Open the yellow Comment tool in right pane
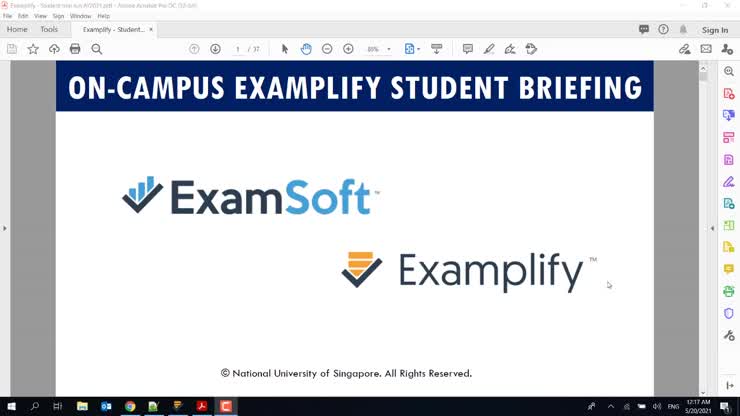The image size is (740, 416). (729, 269)
